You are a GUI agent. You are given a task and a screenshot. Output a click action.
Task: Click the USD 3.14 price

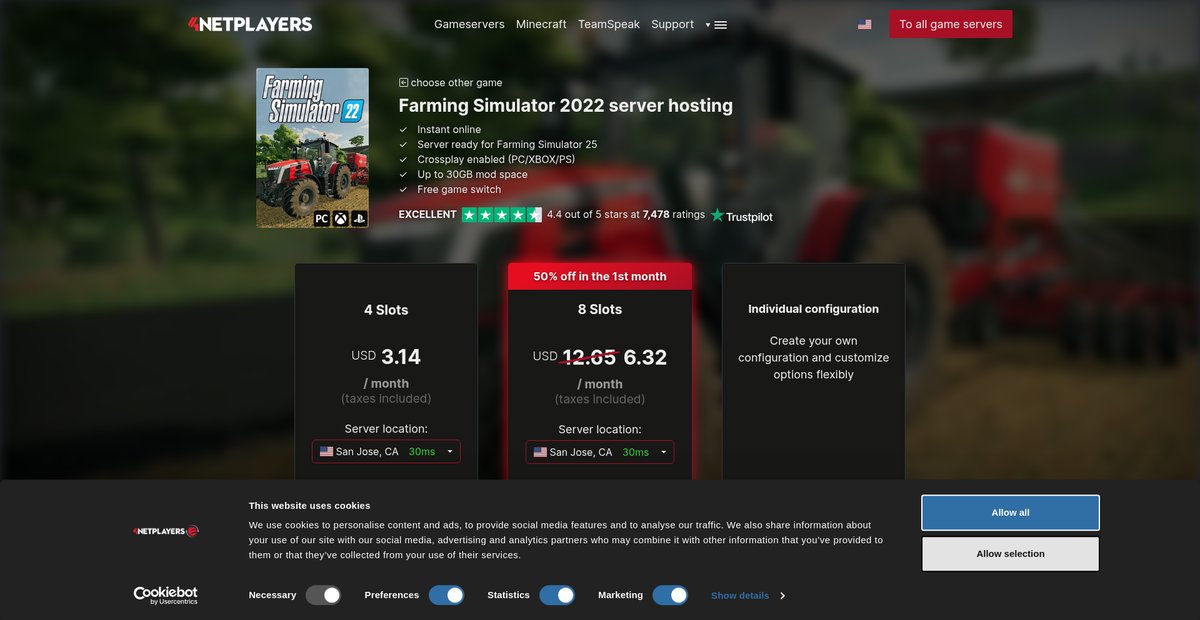coord(386,357)
